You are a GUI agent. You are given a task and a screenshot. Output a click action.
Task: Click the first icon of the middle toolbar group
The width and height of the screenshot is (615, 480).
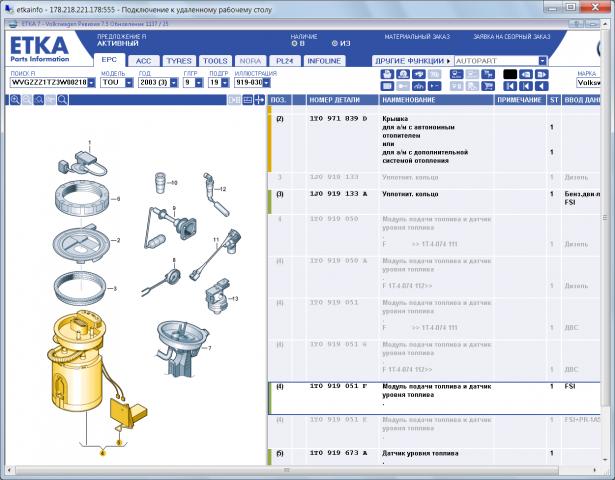(457, 74)
